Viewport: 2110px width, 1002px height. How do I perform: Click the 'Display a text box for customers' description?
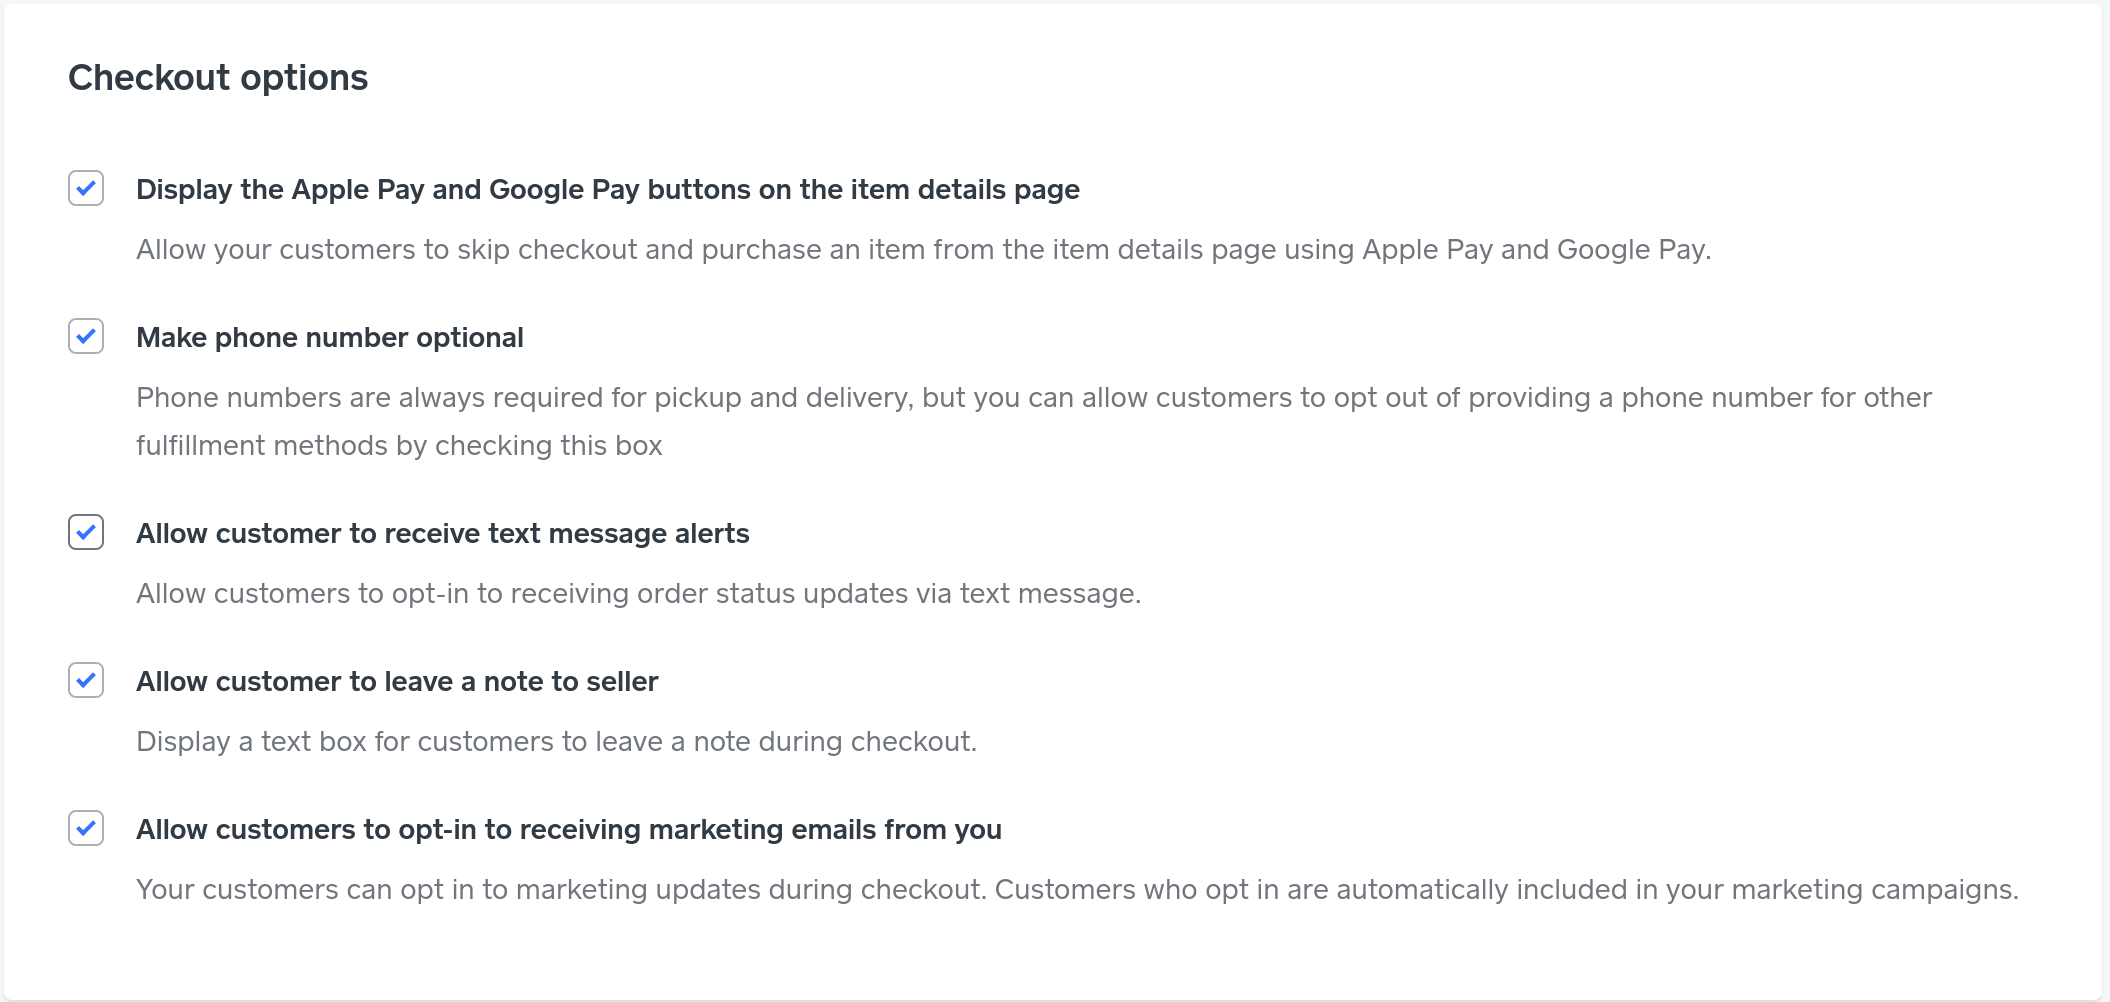[x=556, y=741]
